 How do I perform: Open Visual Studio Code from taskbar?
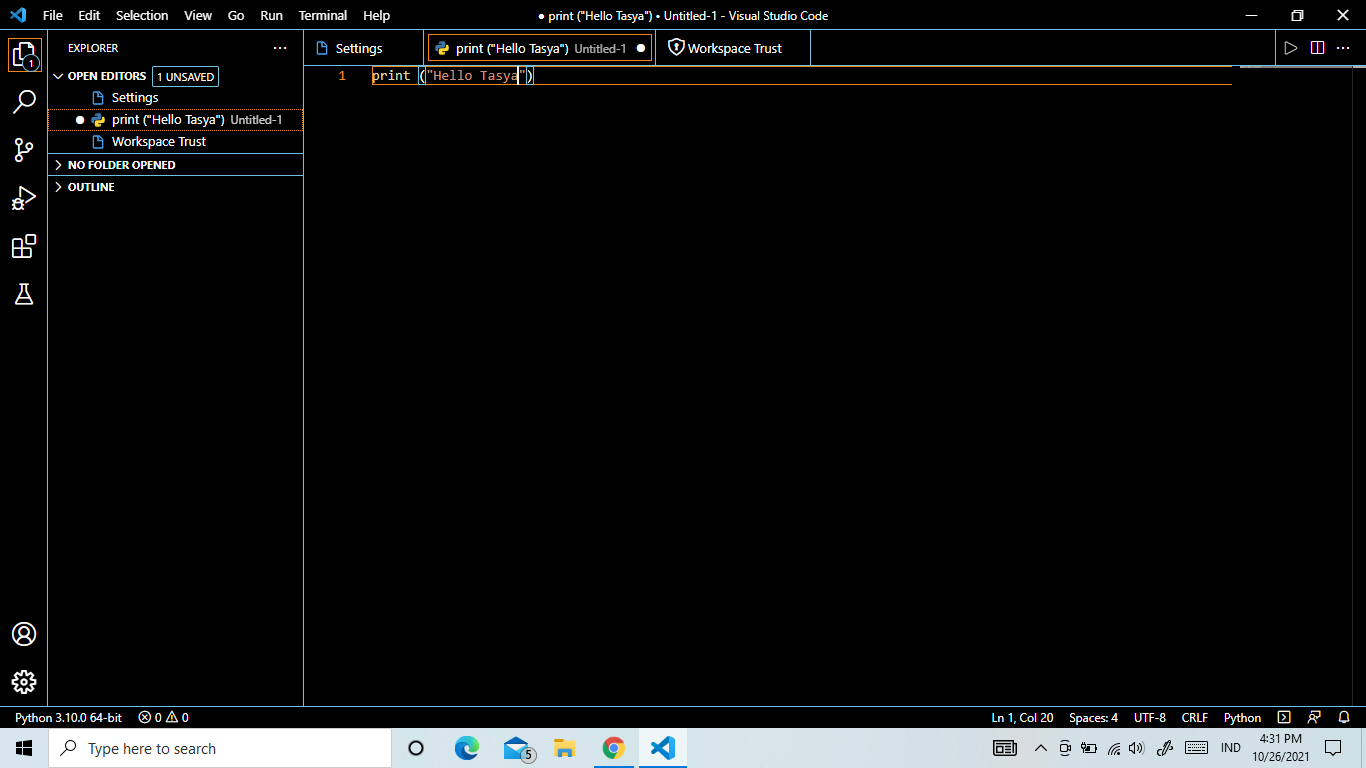pyautogui.click(x=663, y=748)
